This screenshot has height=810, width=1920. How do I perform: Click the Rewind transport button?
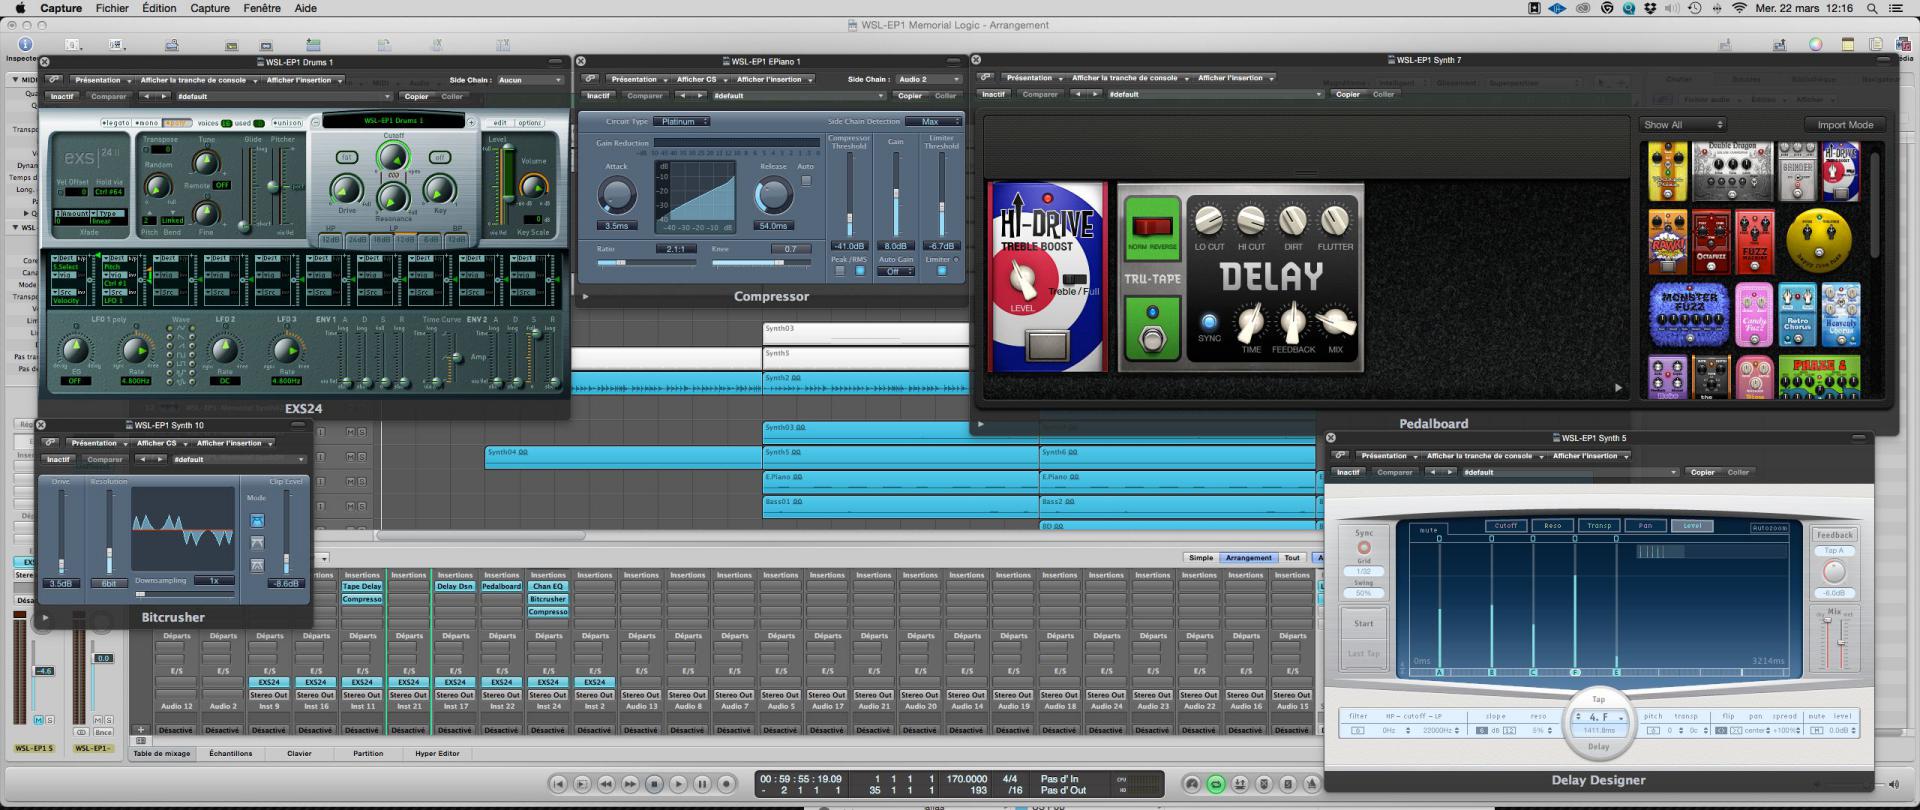606,784
